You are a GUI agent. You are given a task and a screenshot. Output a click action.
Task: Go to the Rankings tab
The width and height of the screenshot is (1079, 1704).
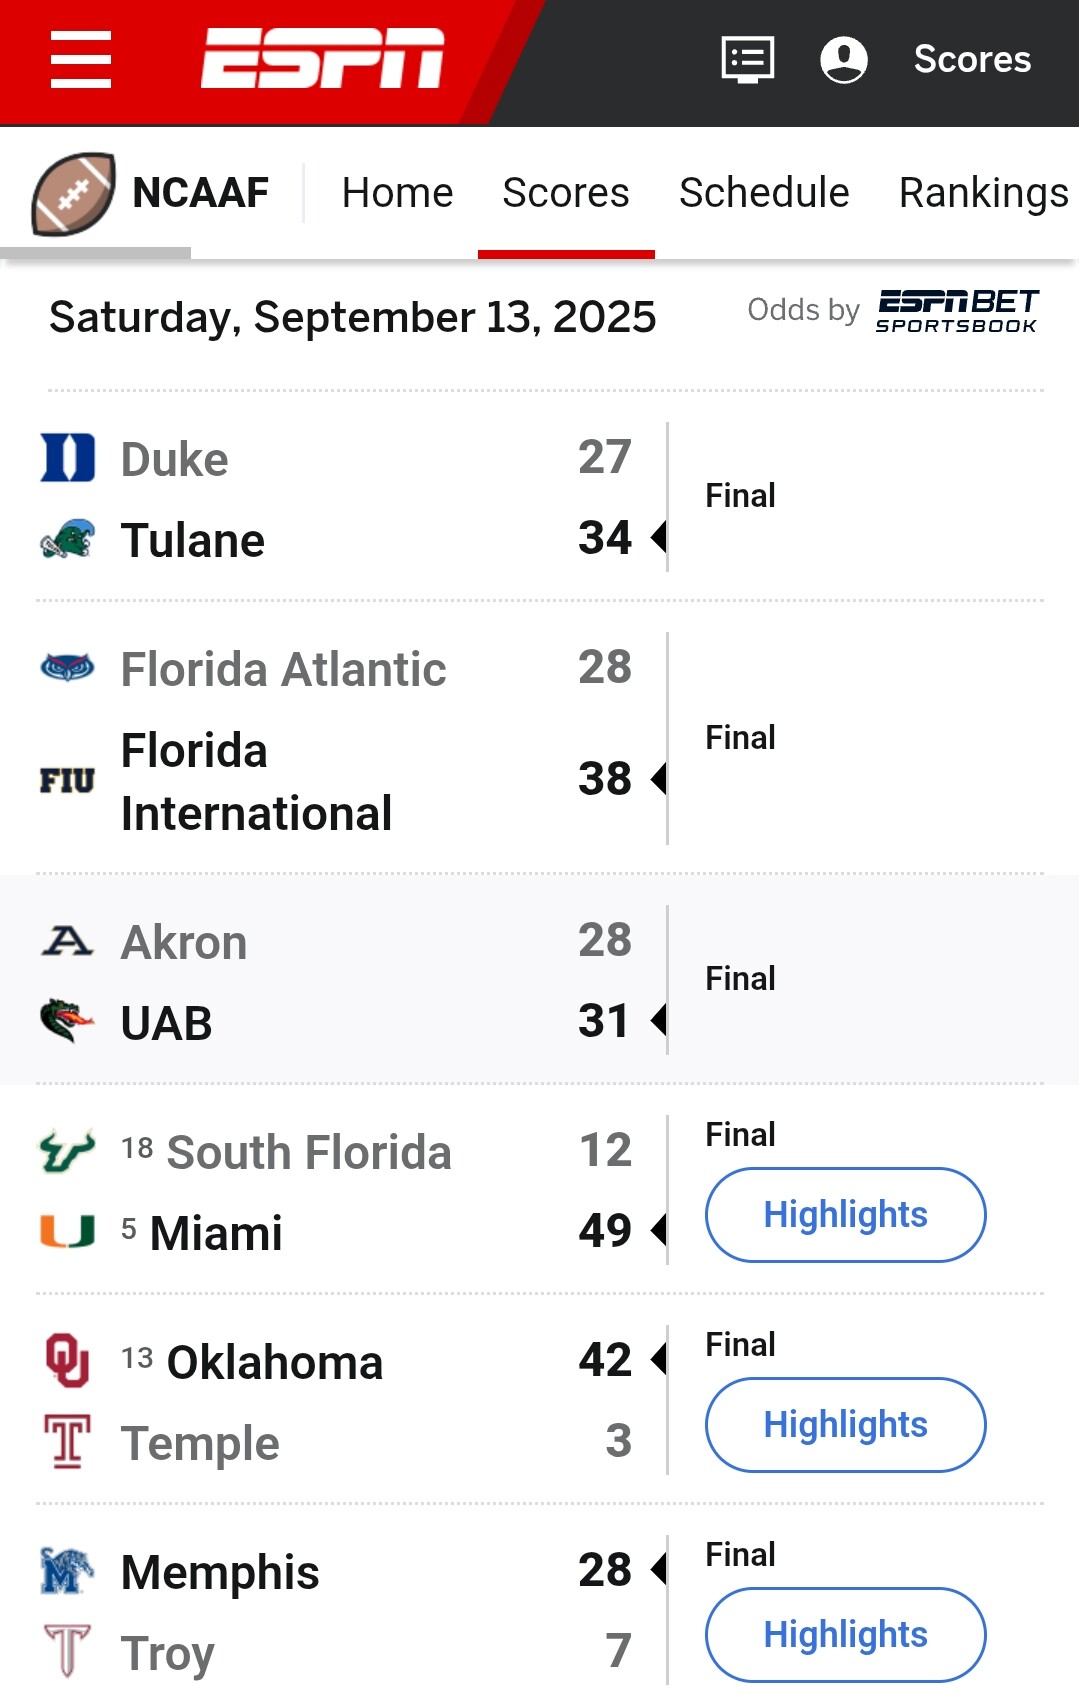coord(983,193)
